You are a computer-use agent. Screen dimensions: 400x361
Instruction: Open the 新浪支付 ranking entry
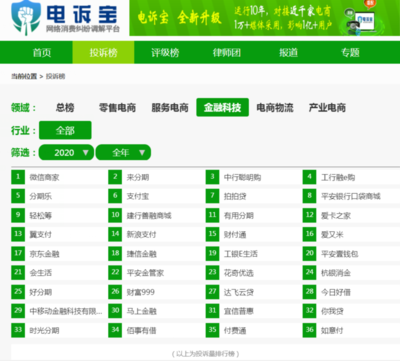[141, 235]
